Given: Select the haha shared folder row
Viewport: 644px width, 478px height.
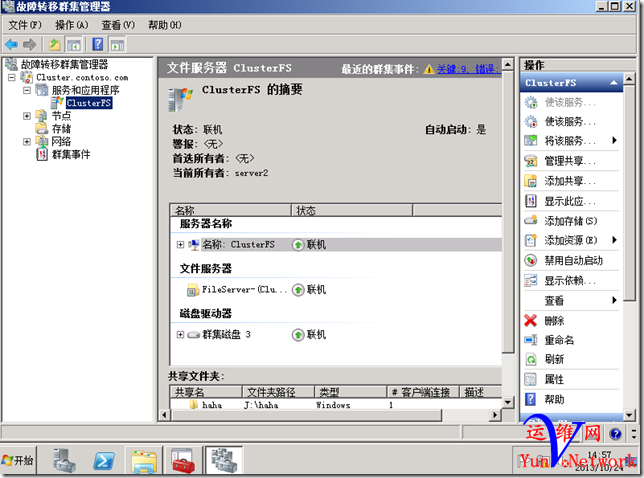Looking at the screenshot, I should [336, 405].
